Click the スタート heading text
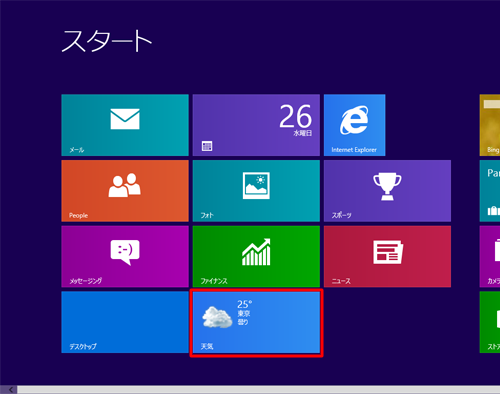 tap(107, 41)
